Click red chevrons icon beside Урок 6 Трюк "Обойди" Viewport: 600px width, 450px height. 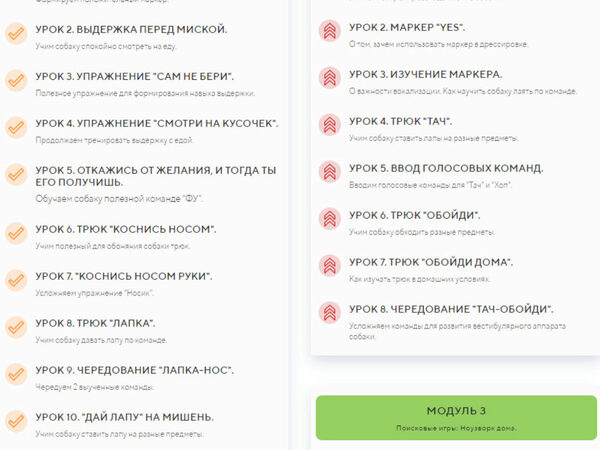pyautogui.click(x=329, y=219)
